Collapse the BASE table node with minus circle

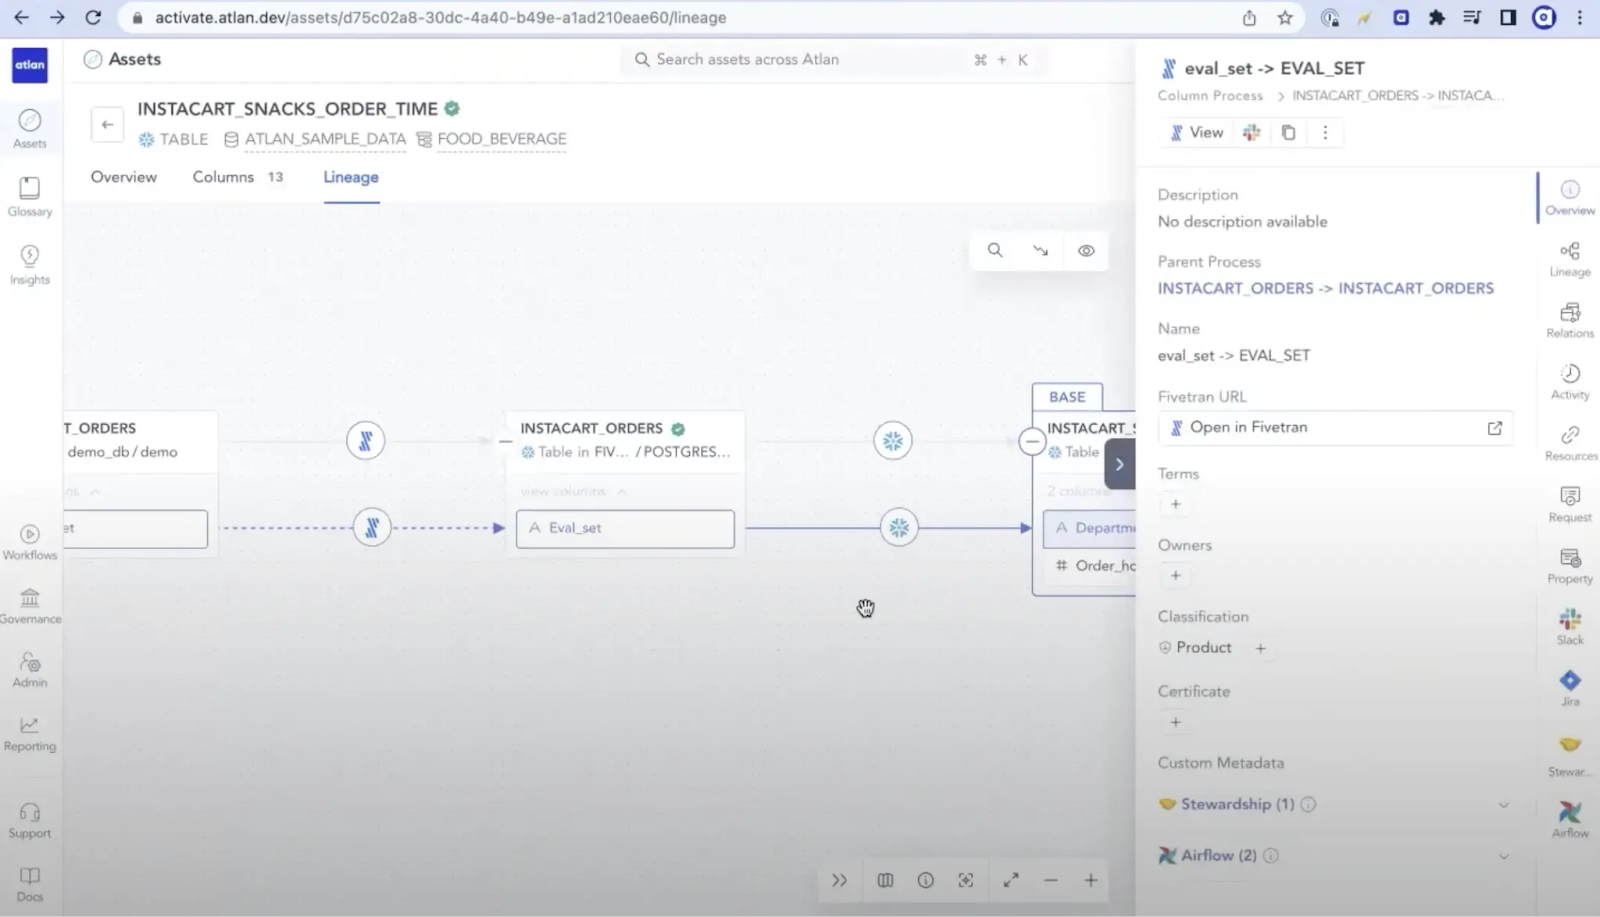1032,441
